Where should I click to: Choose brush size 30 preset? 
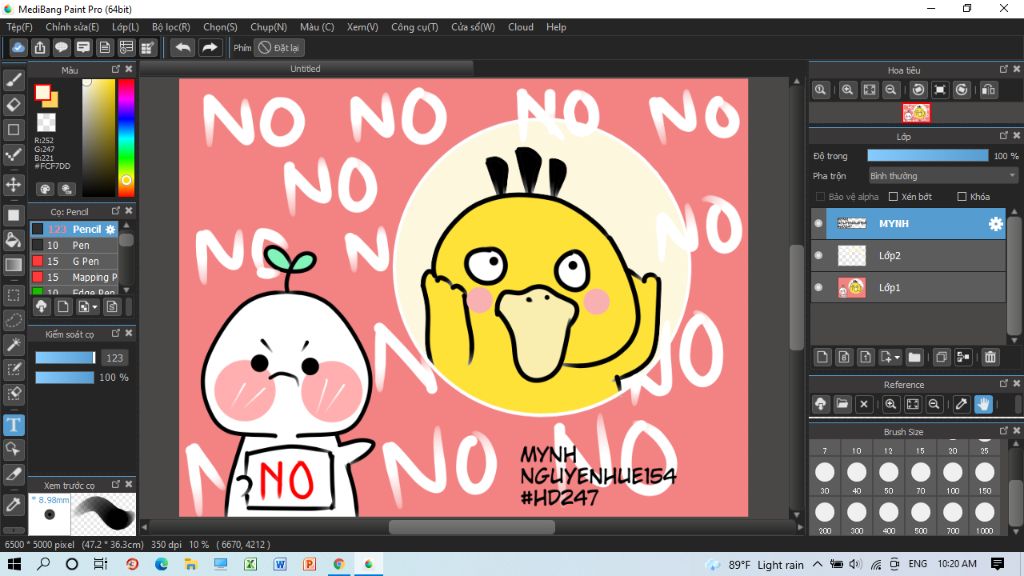pos(825,477)
